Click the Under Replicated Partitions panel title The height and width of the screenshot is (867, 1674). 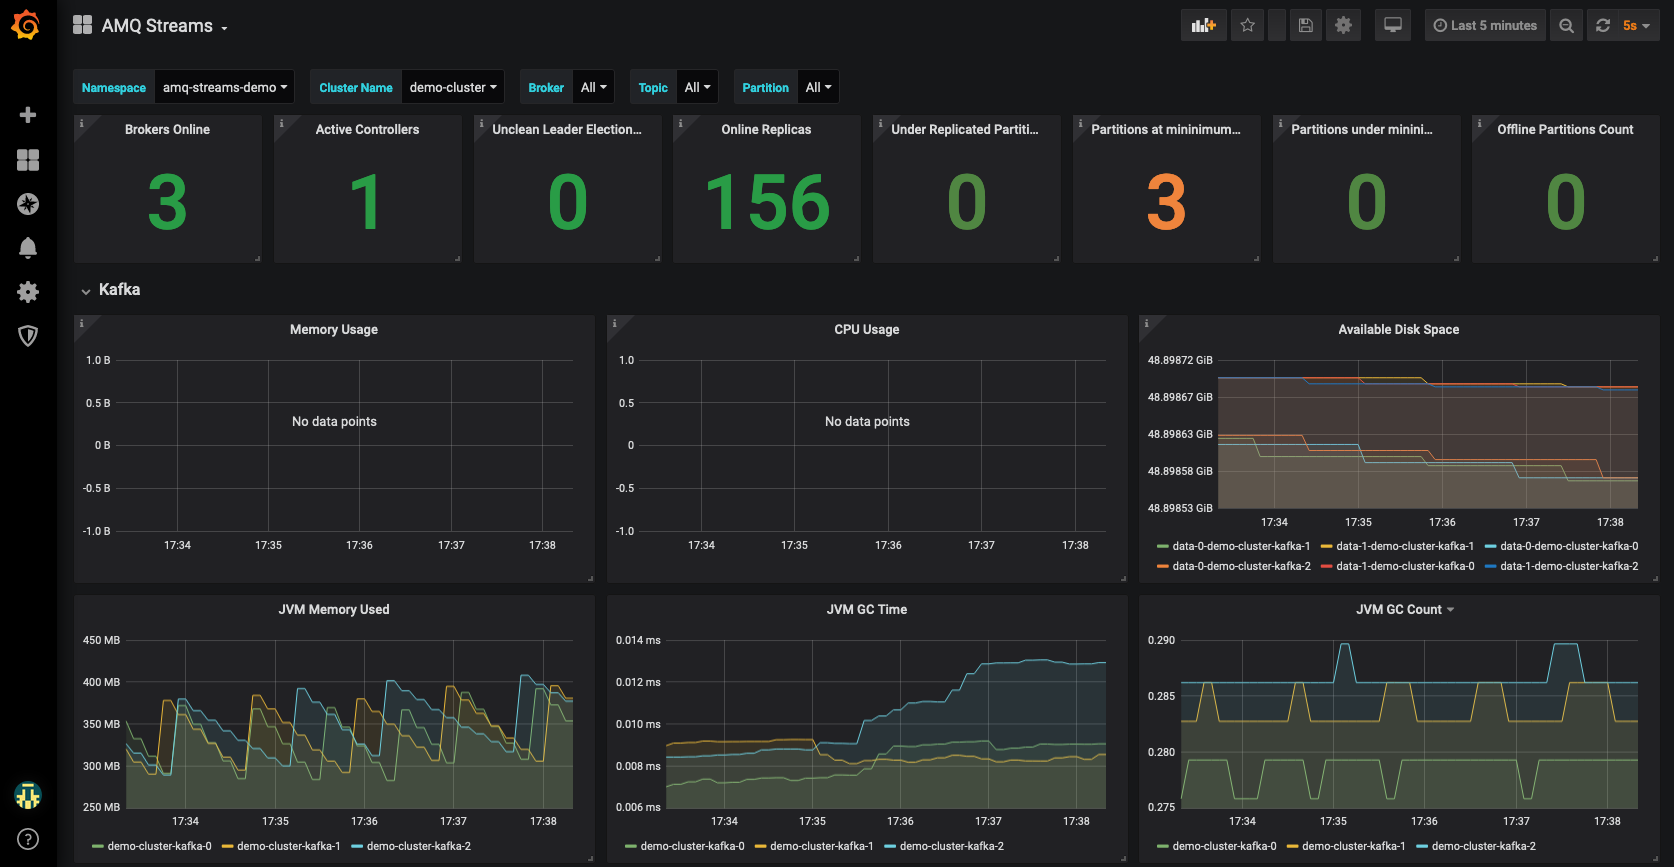click(965, 130)
